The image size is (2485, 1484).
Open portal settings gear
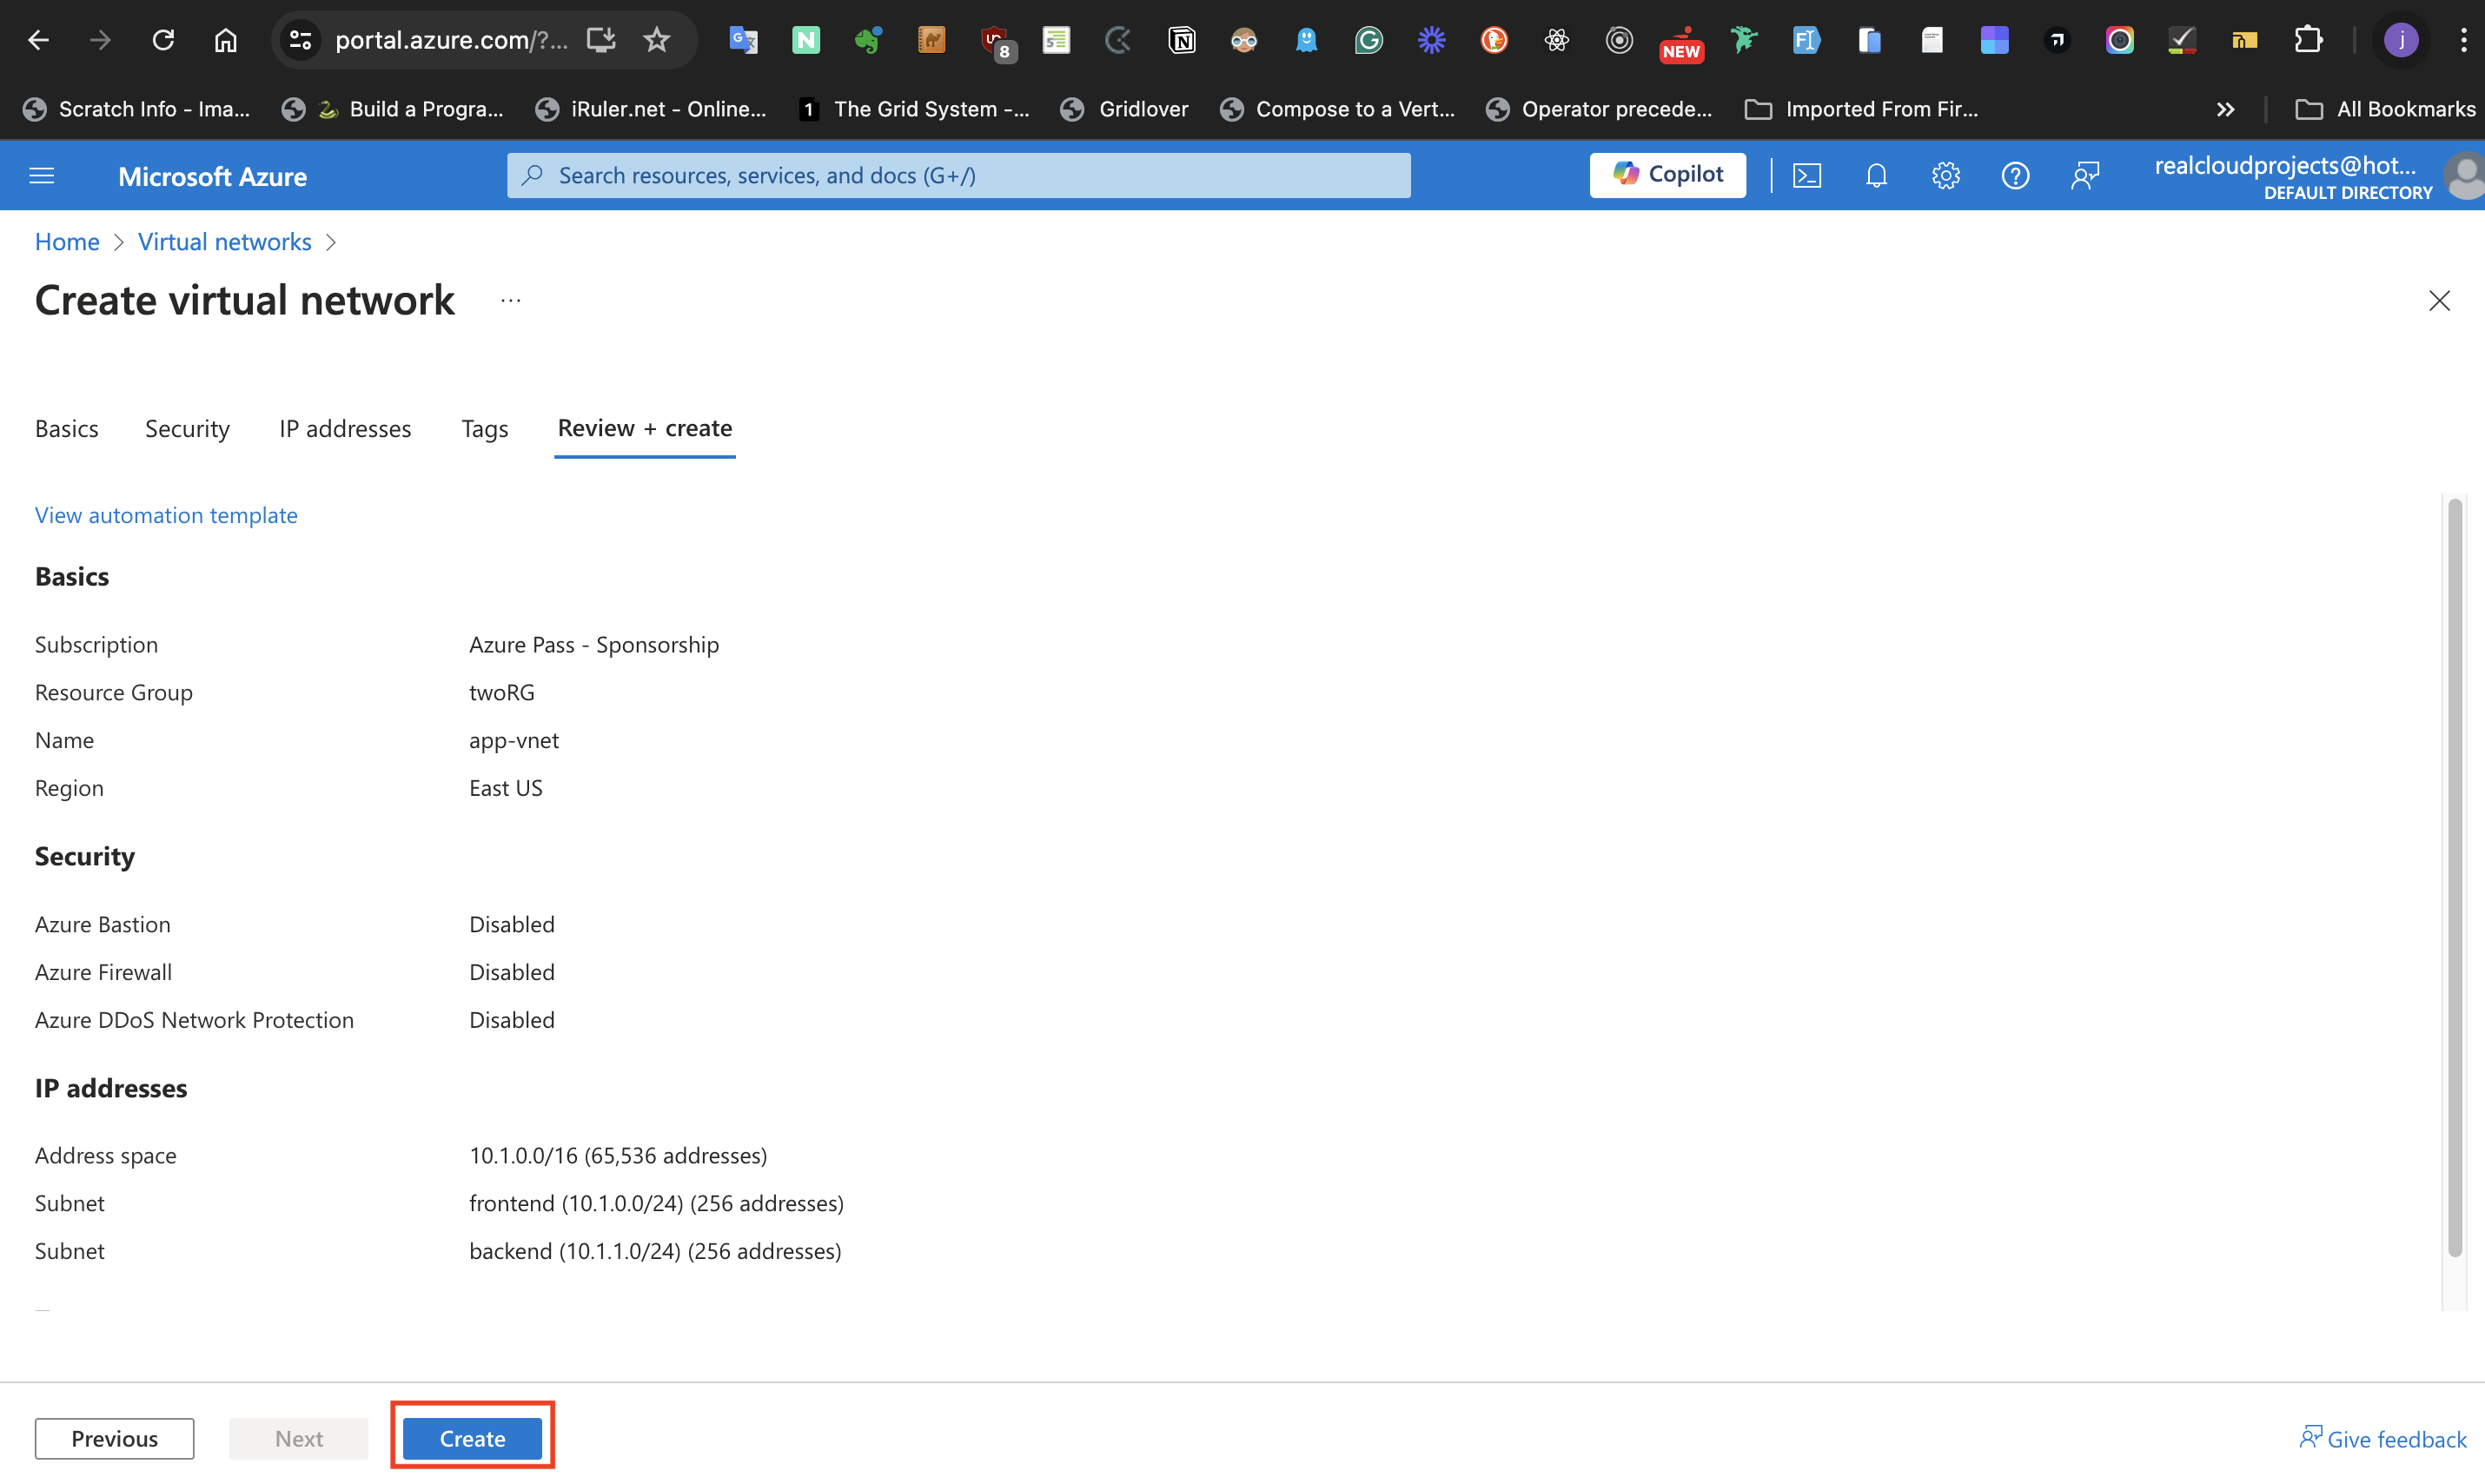tap(1945, 176)
